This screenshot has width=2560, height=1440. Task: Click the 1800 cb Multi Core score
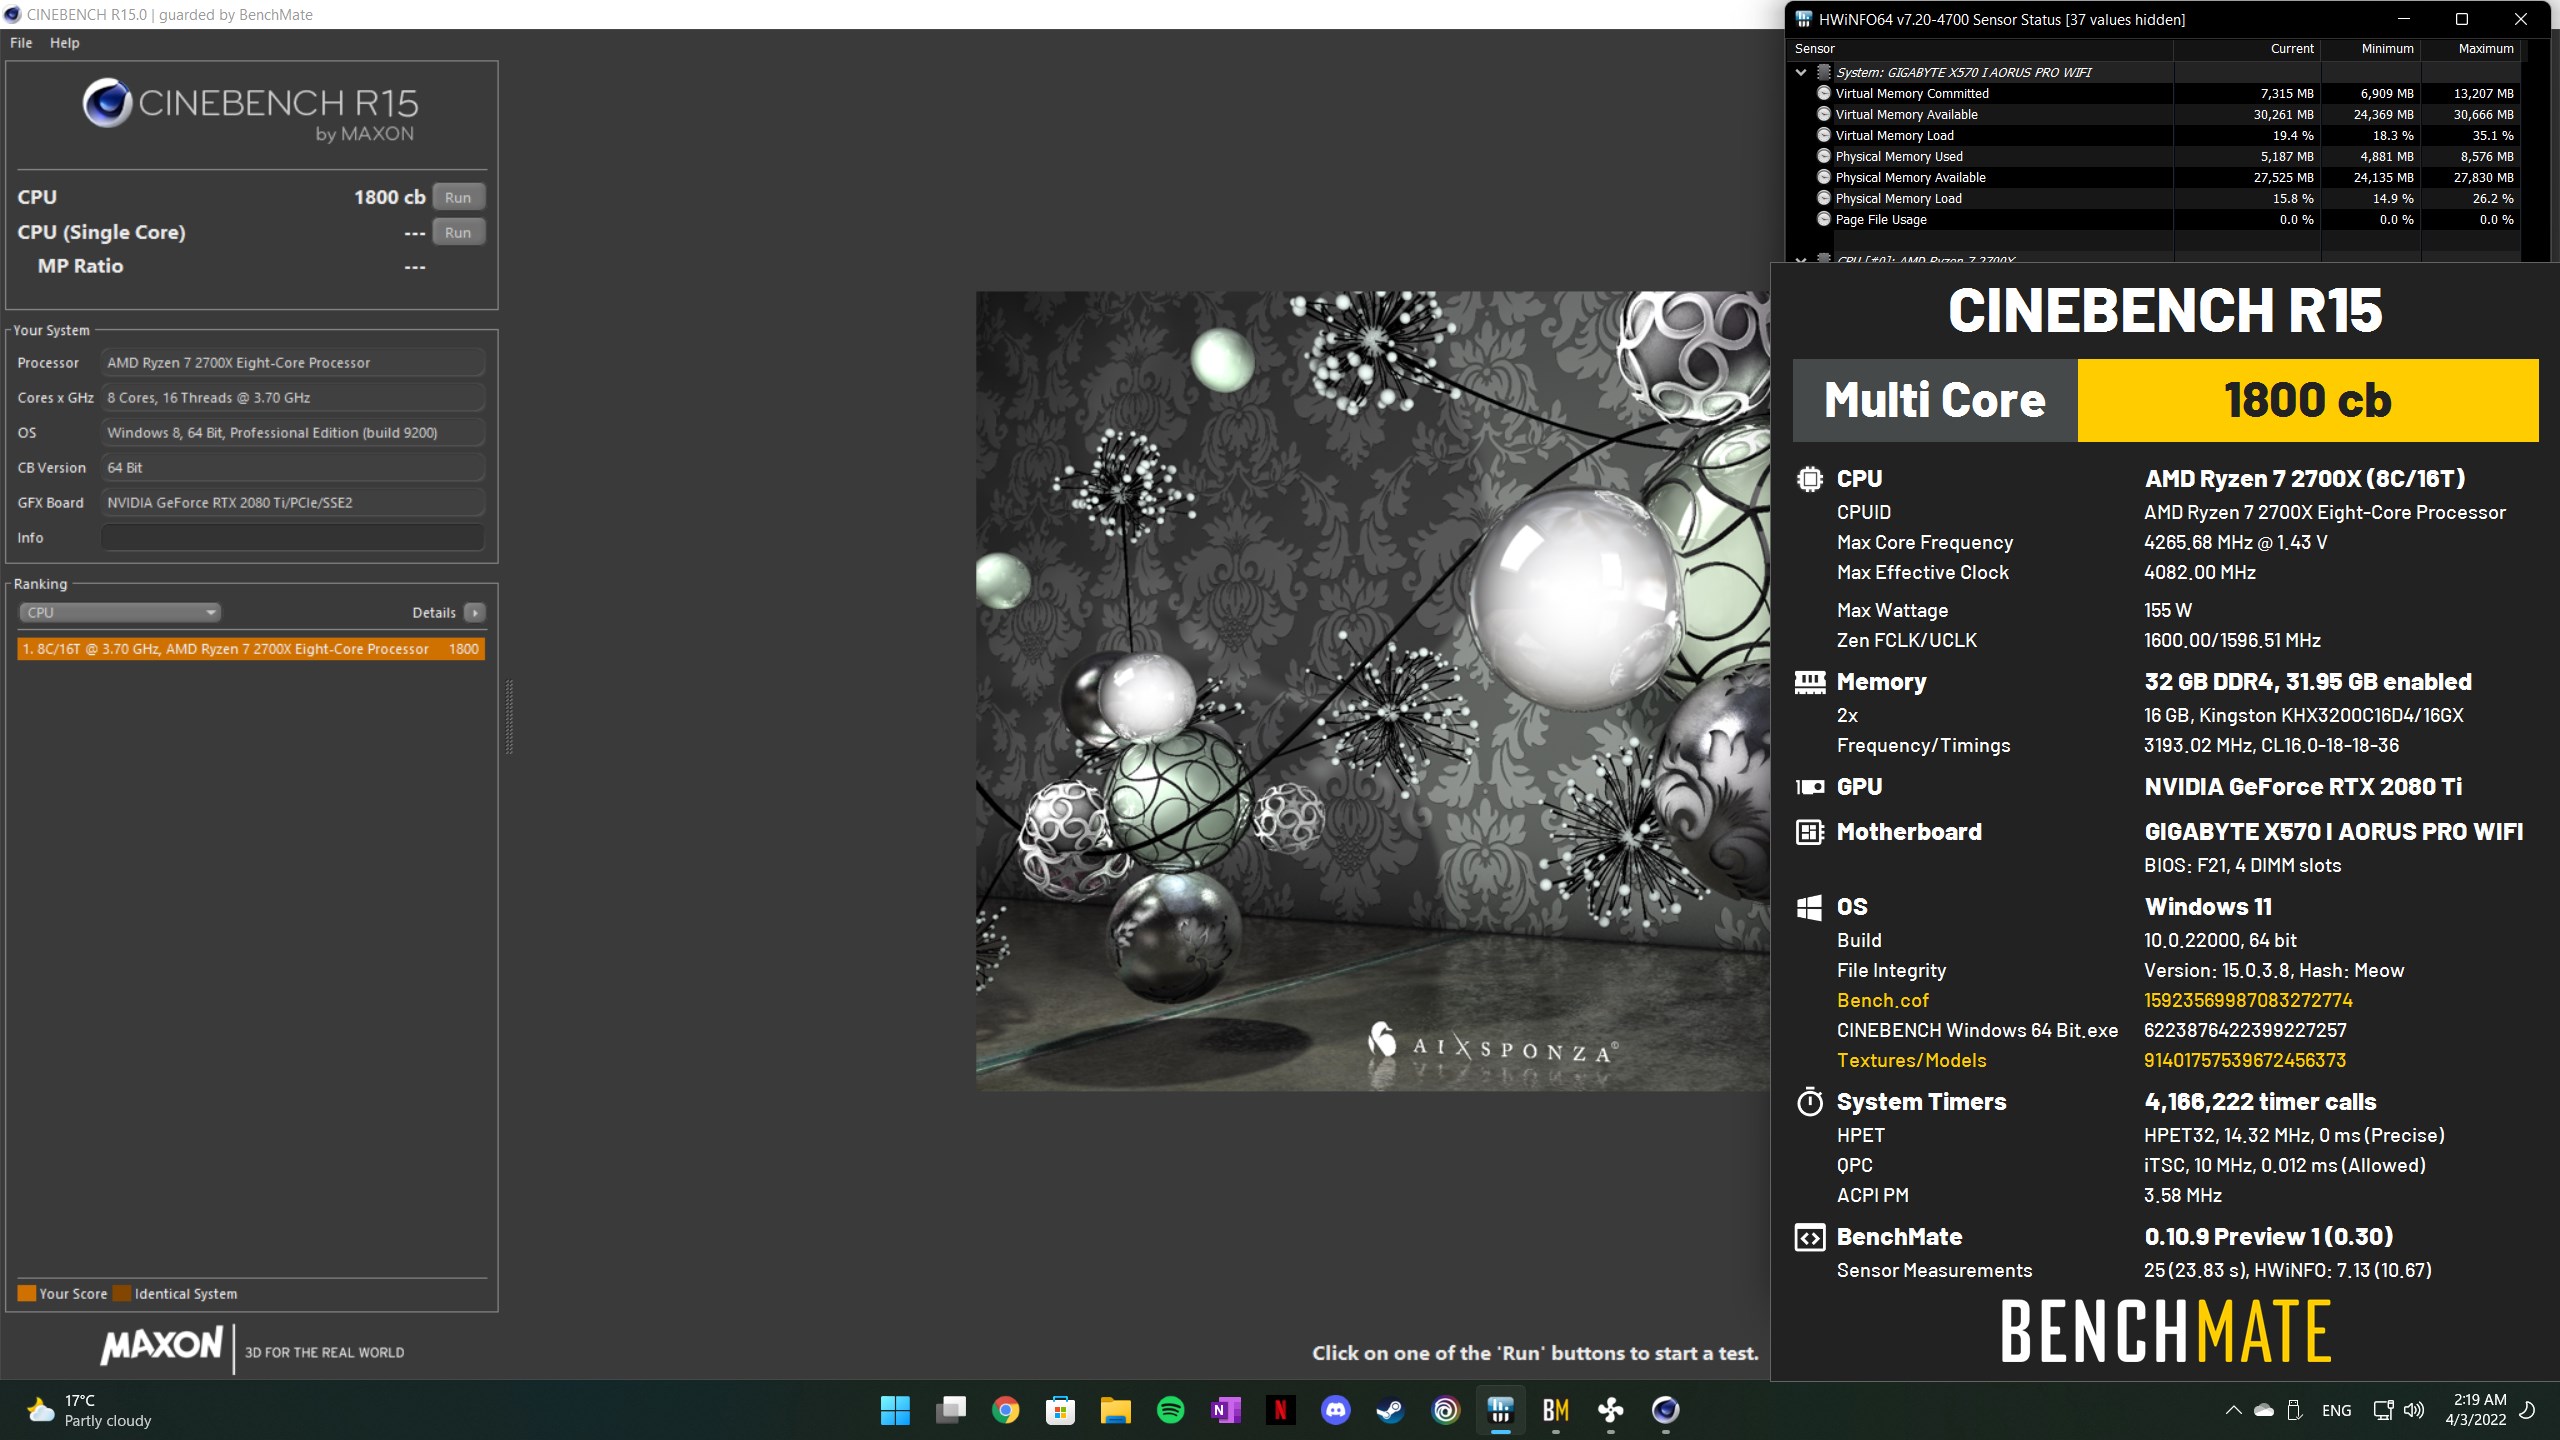point(2307,400)
